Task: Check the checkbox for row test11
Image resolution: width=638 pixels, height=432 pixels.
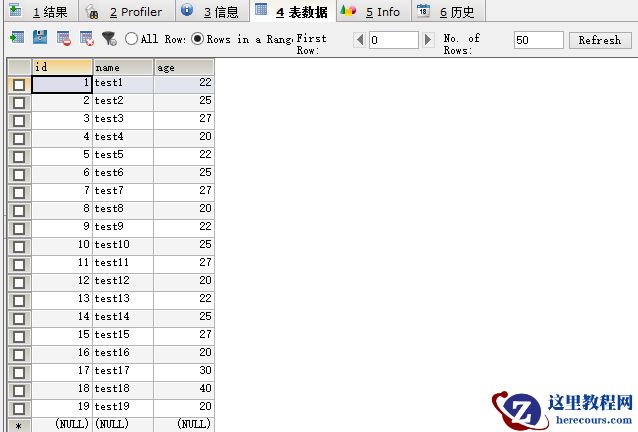Action: click(19, 265)
